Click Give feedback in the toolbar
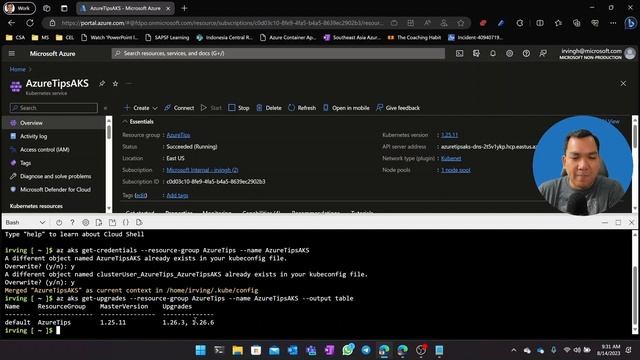The width and height of the screenshot is (640, 360). 398,108
